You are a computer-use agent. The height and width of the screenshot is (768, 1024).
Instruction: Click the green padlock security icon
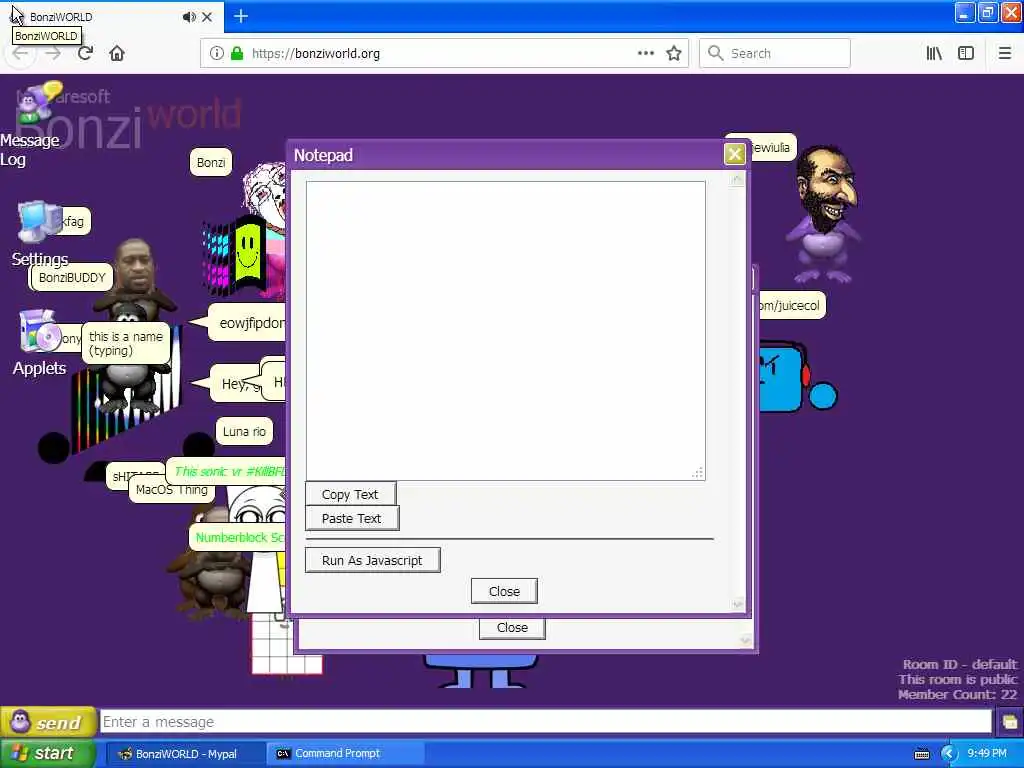[x=236, y=54]
